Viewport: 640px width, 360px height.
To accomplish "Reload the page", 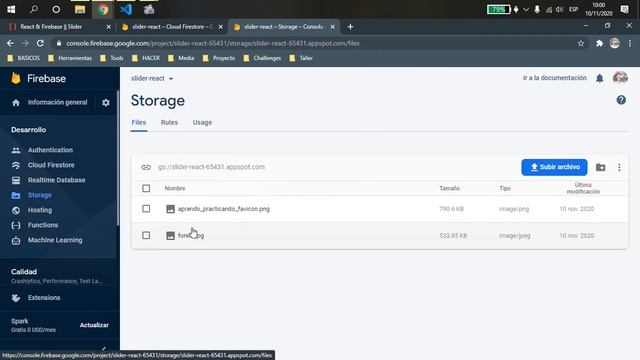I will coord(40,43).
